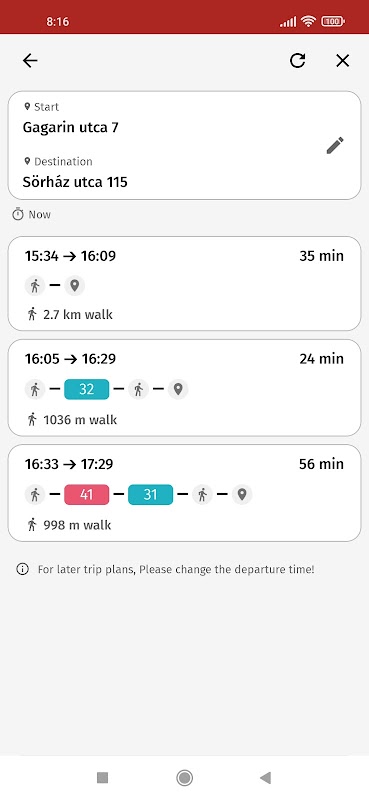Refresh the trip plan results

click(x=298, y=61)
